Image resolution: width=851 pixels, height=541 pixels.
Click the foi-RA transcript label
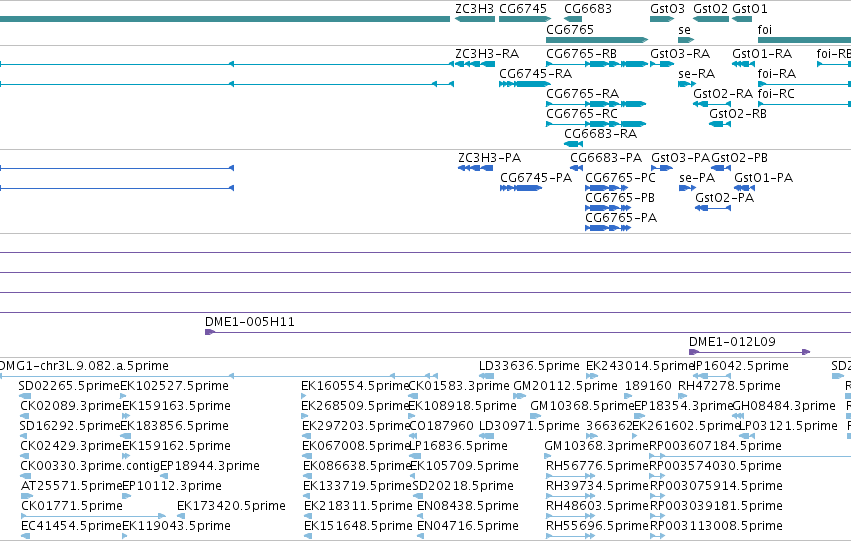[777, 74]
